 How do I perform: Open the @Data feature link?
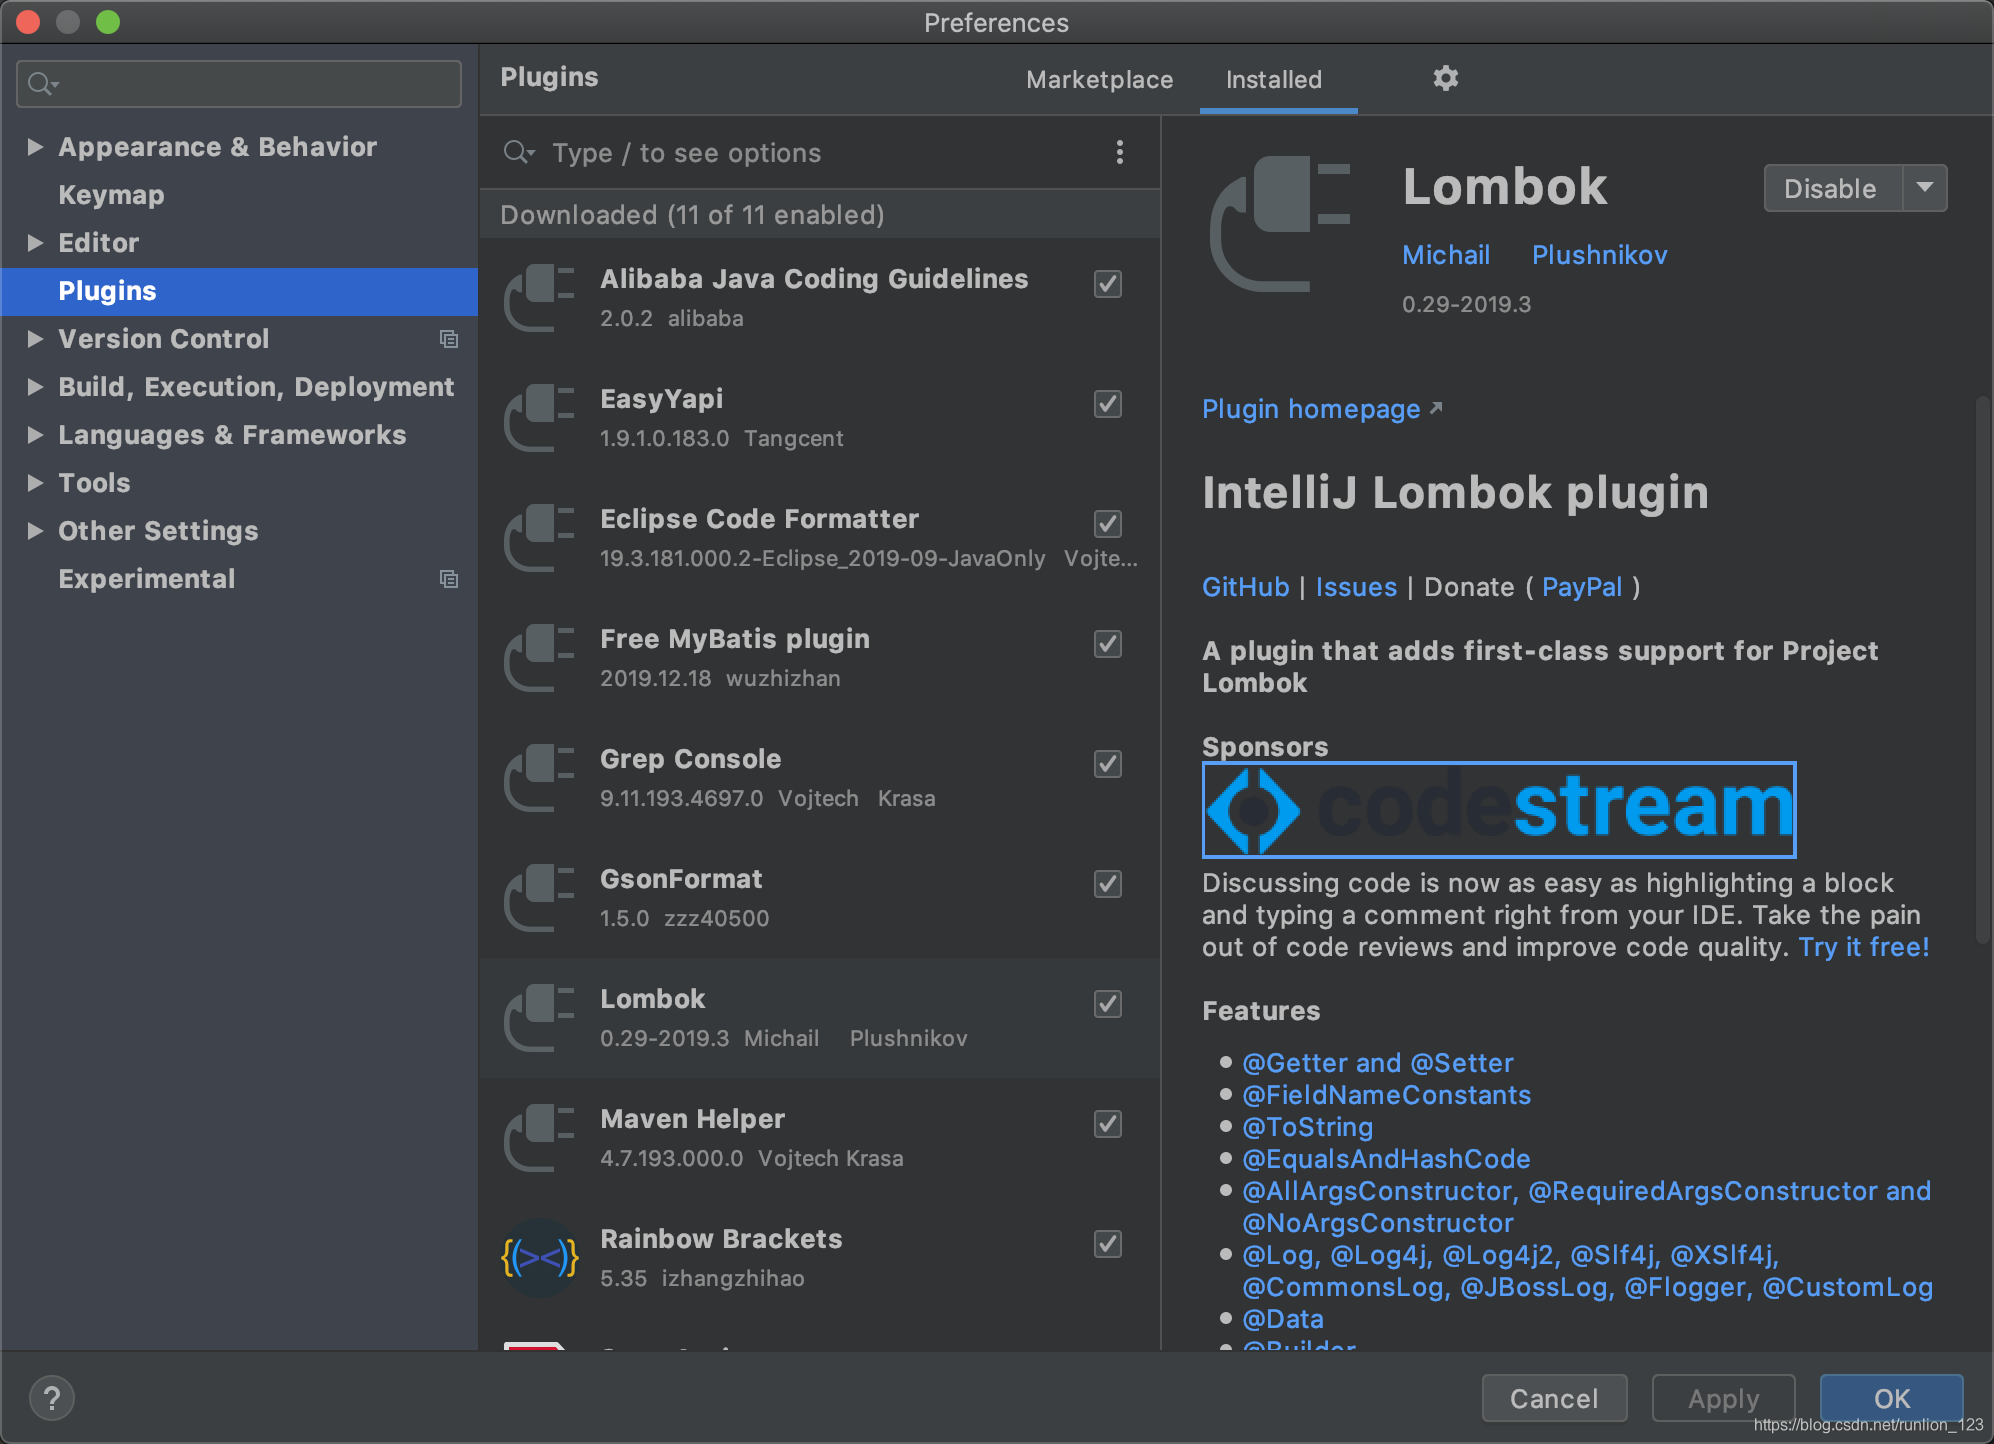point(1283,1319)
